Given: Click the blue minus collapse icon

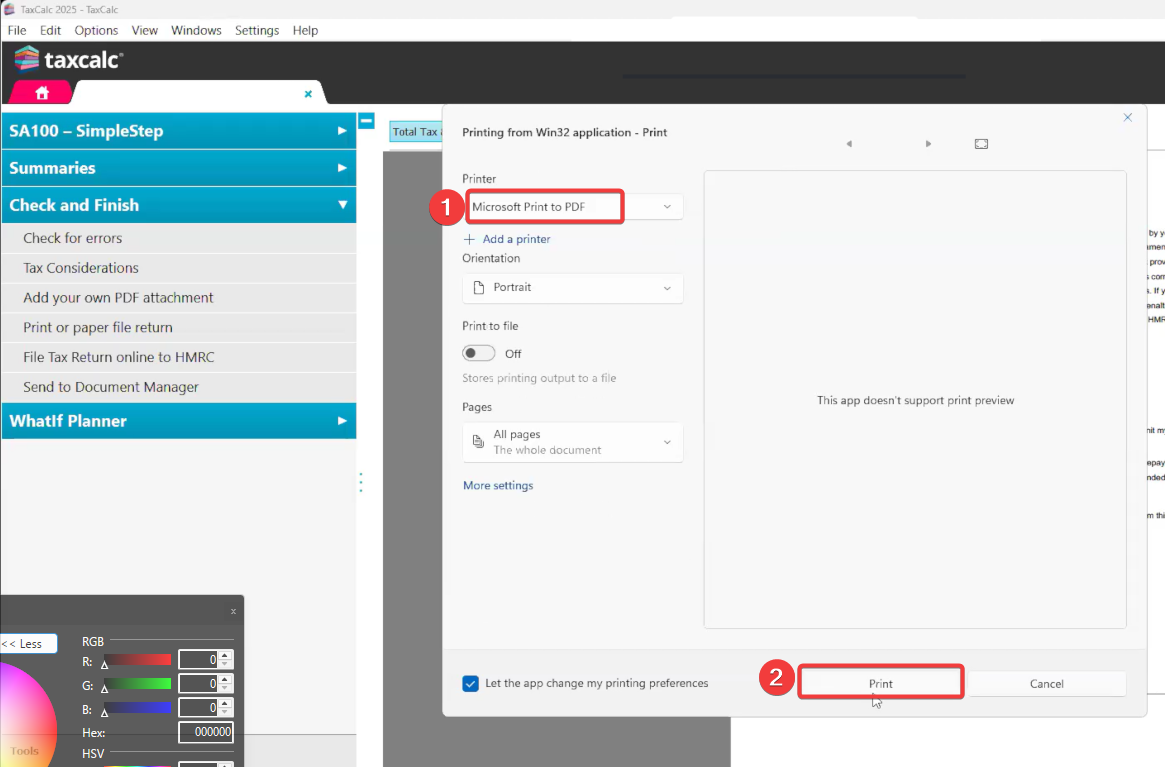Looking at the screenshot, I should point(366,121).
